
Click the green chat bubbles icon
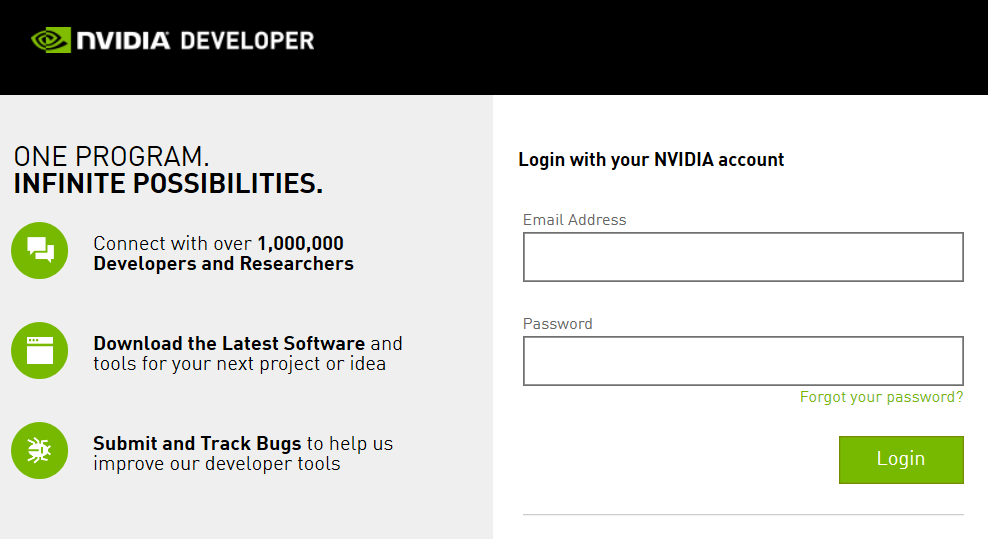tap(40, 250)
